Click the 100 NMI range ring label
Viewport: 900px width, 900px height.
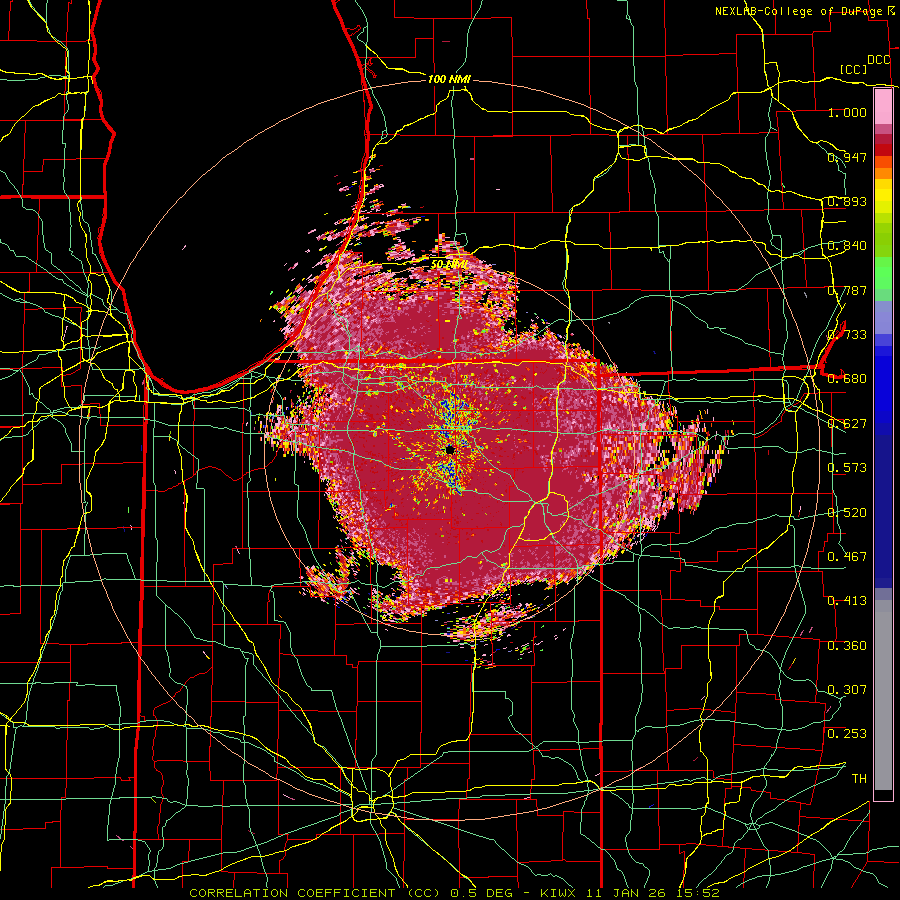(x=449, y=79)
